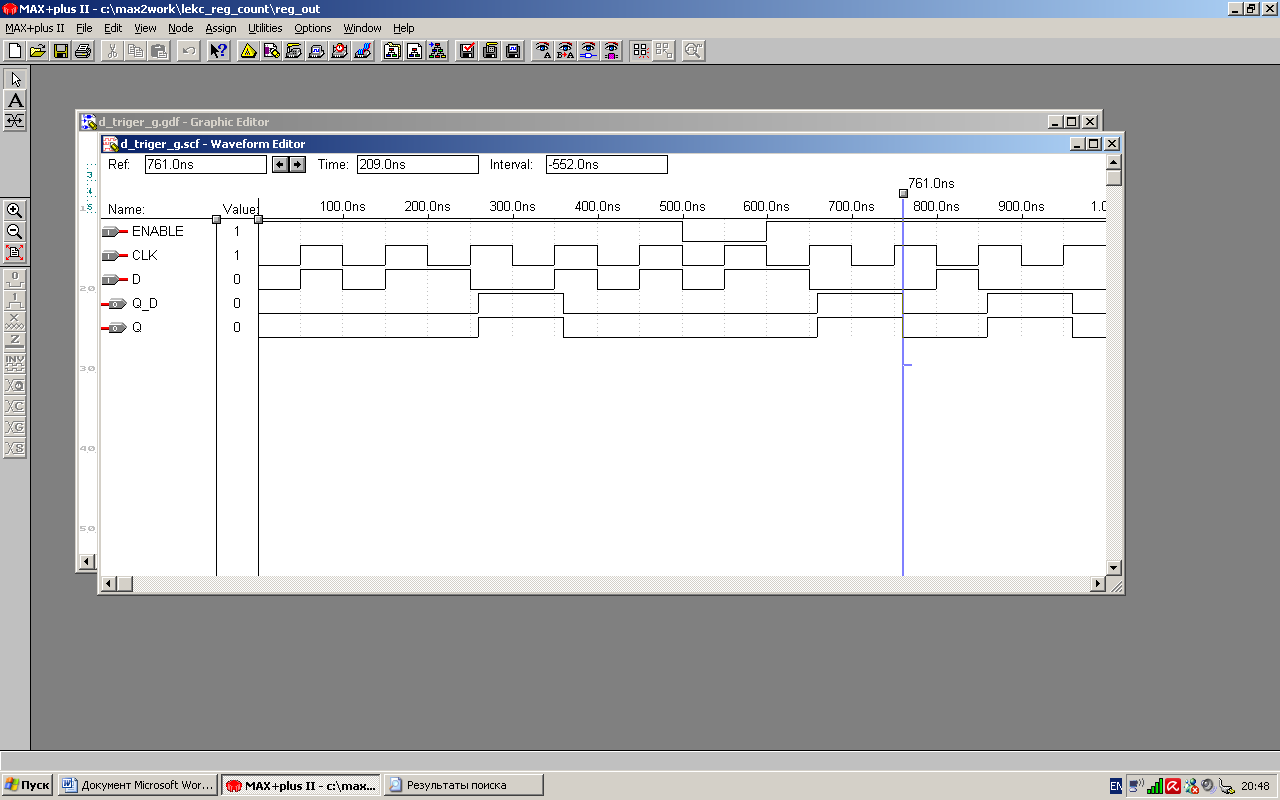Click the Invert (INV) palette button
This screenshot has width=1280, height=800.
tap(15, 362)
